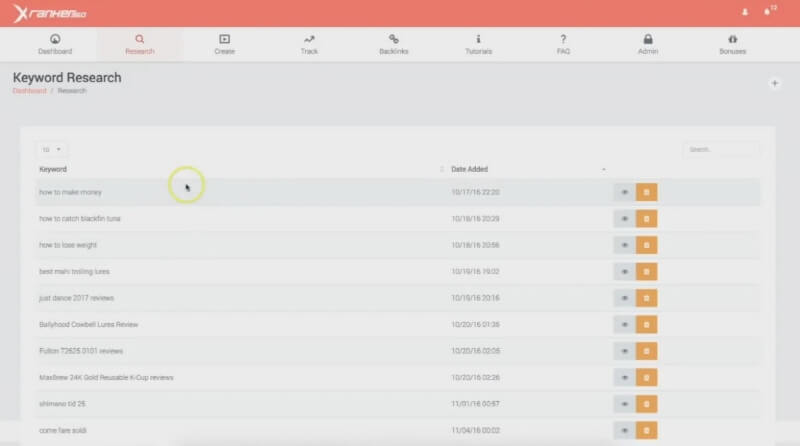800x446 pixels.
Task: Open the Bonuses section
Action: tap(733, 44)
